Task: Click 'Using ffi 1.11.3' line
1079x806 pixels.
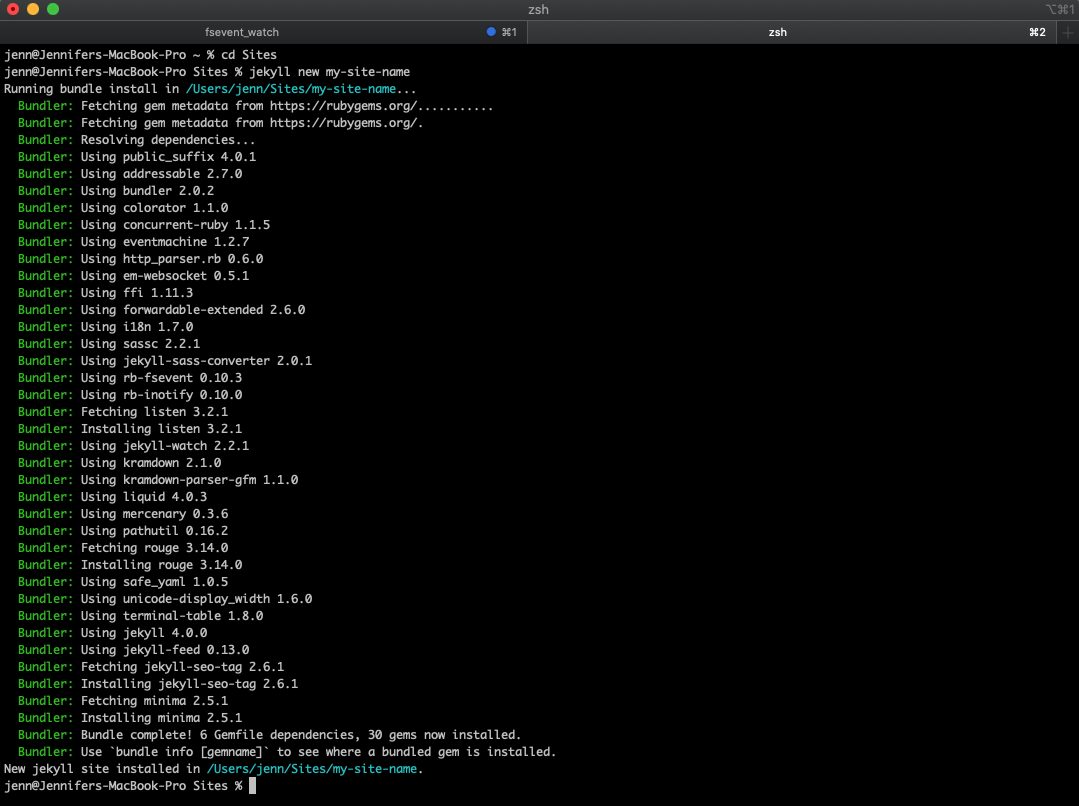Action: click(137, 293)
